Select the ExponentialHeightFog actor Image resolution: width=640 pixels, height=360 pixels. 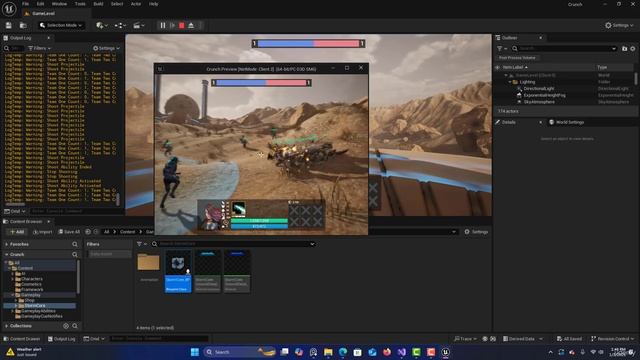click(x=544, y=95)
